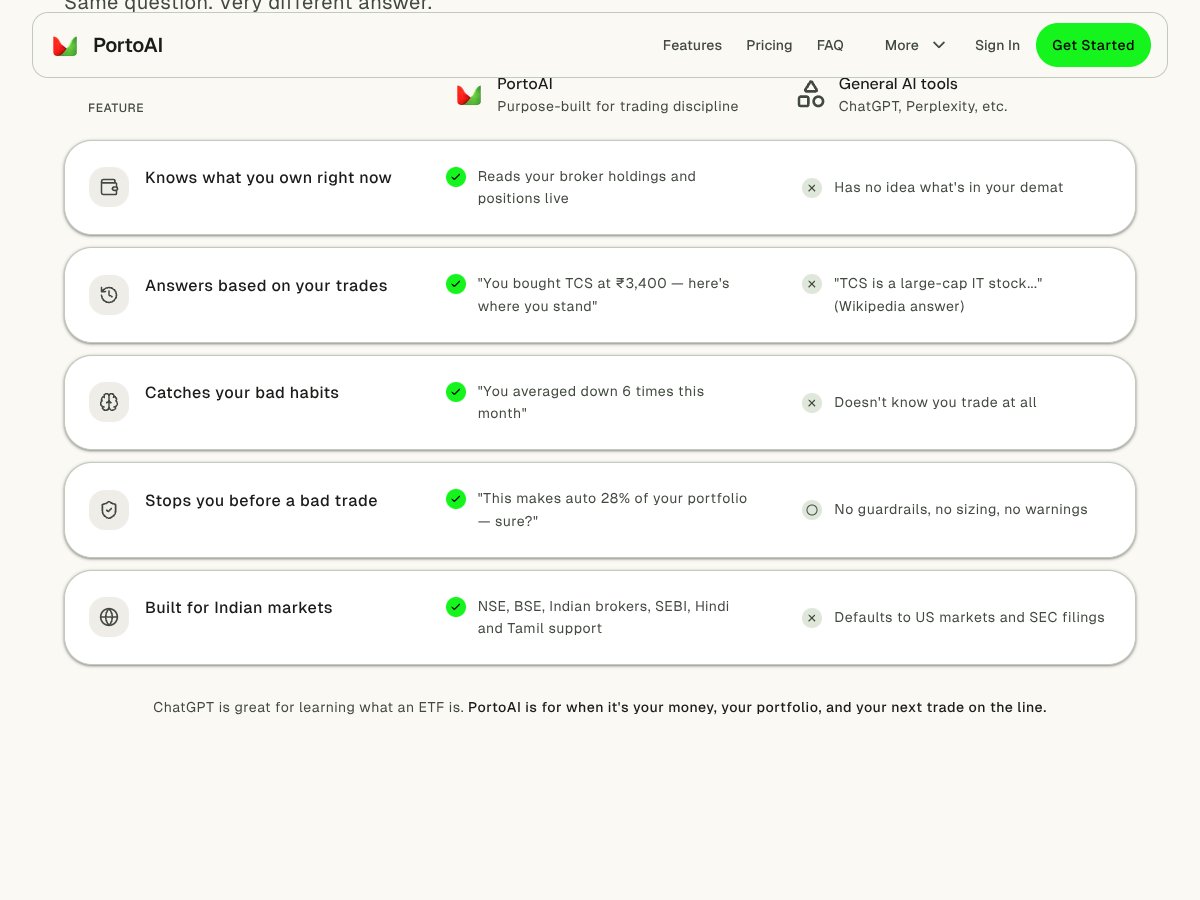The image size is (1200, 900).
Task: Click the globe icon beside Built for Indian markets
Action: tap(109, 617)
